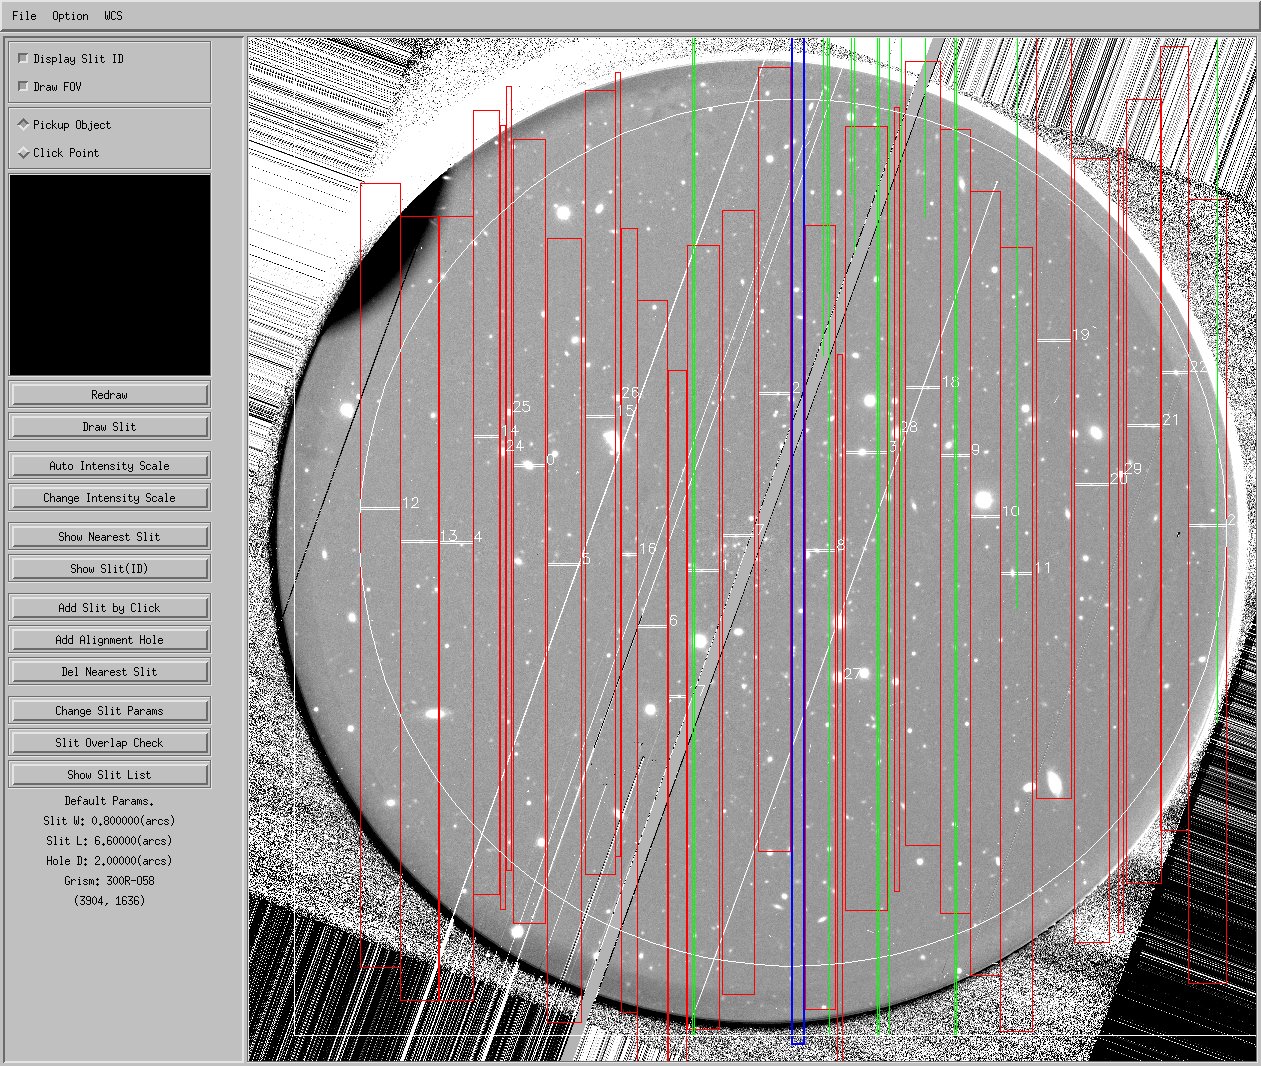Viewport: 1261px width, 1066px height.
Task: Run the Slit Overlap Check
Action: (109, 742)
